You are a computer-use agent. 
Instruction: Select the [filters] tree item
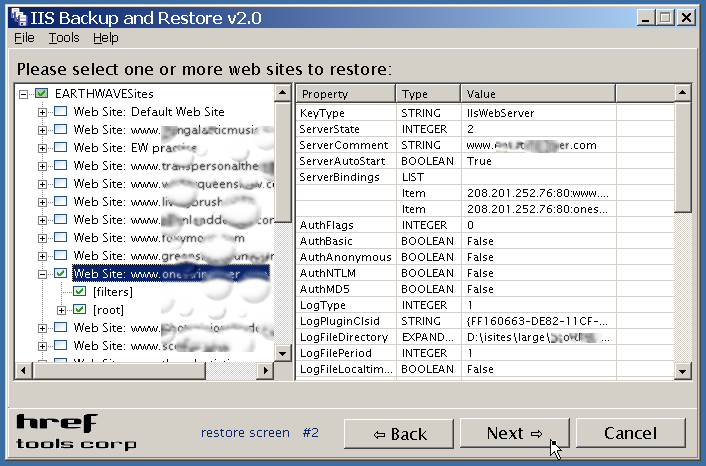[113, 292]
